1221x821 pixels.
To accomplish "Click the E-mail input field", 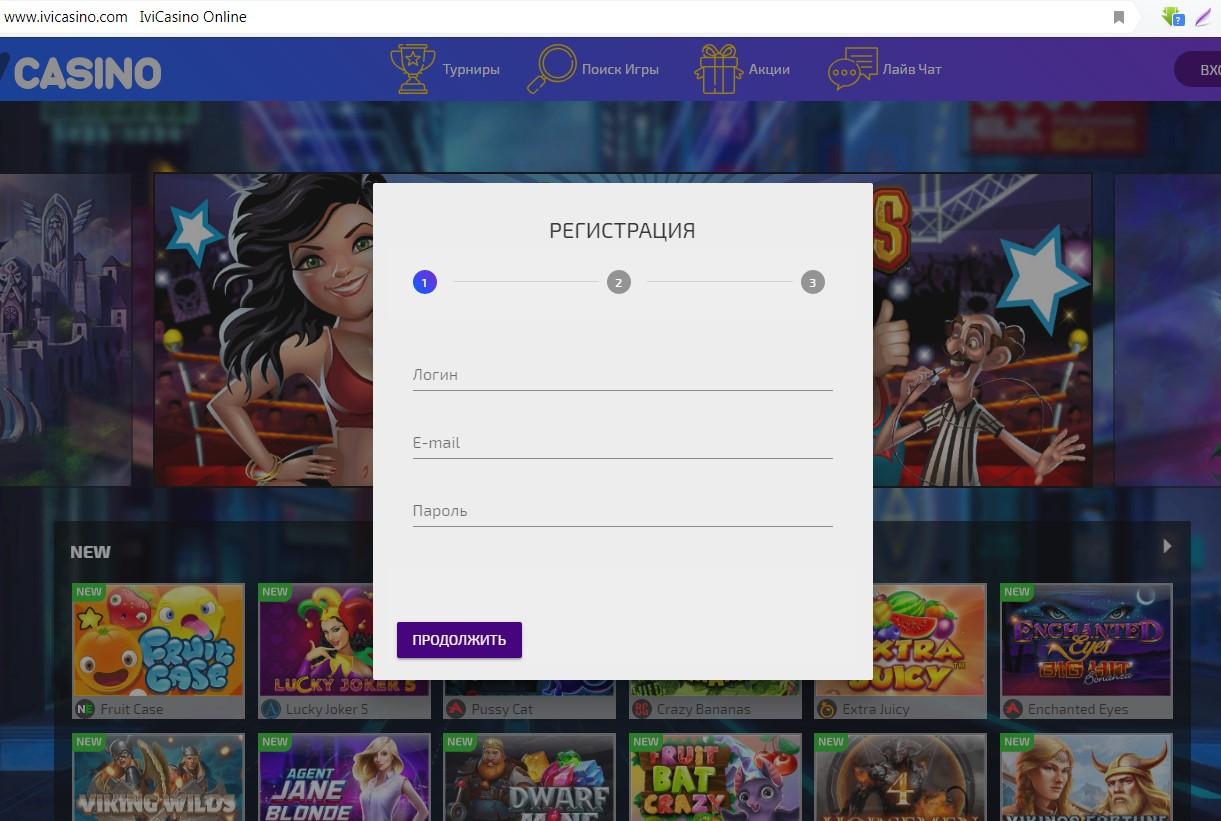I will pyautogui.click(x=622, y=443).
